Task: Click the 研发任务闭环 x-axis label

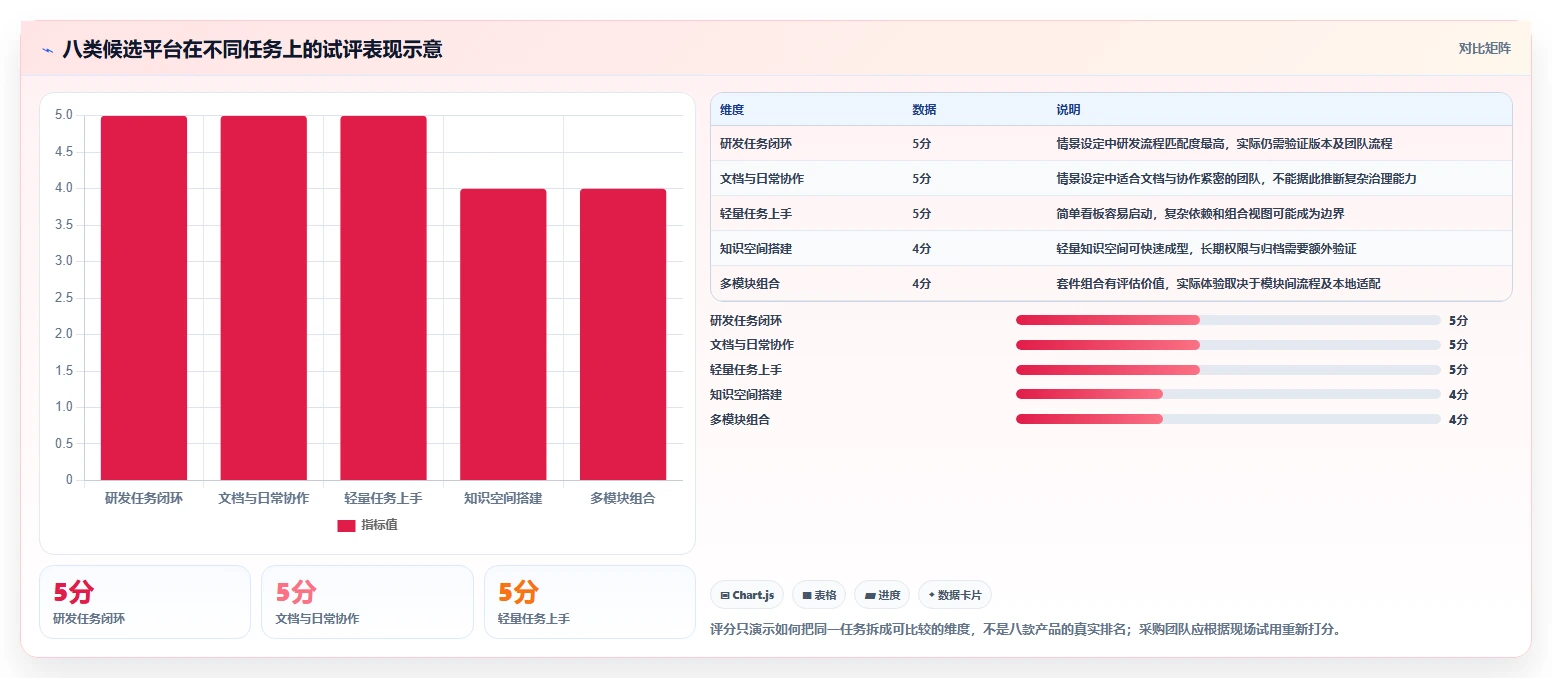Action: click(x=144, y=498)
